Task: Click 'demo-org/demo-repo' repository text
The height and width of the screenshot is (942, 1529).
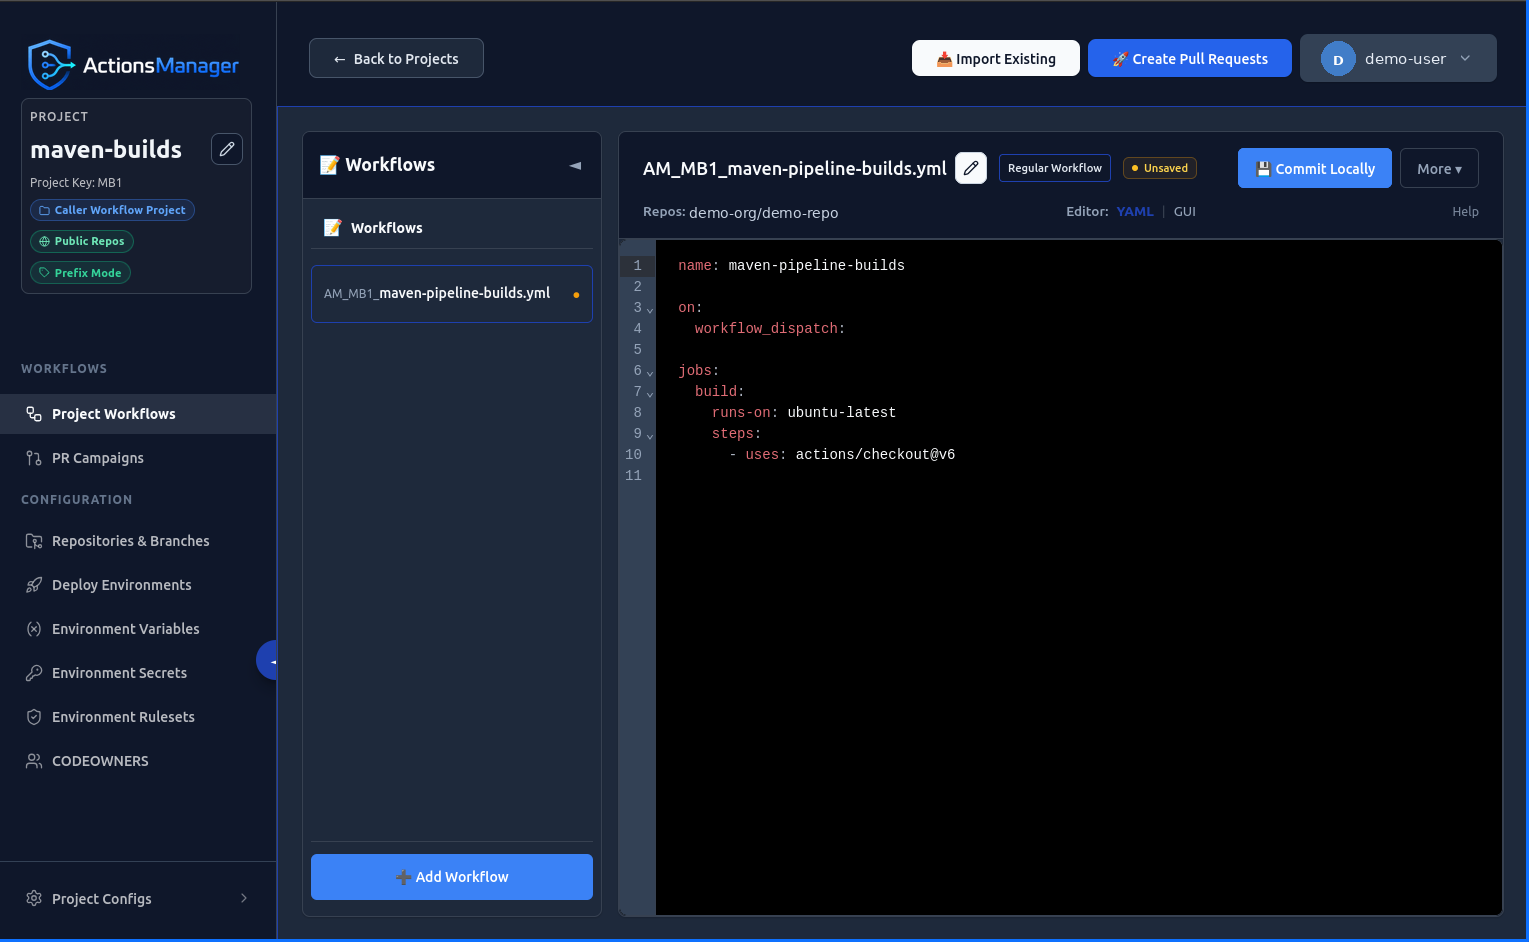Action: tap(764, 213)
